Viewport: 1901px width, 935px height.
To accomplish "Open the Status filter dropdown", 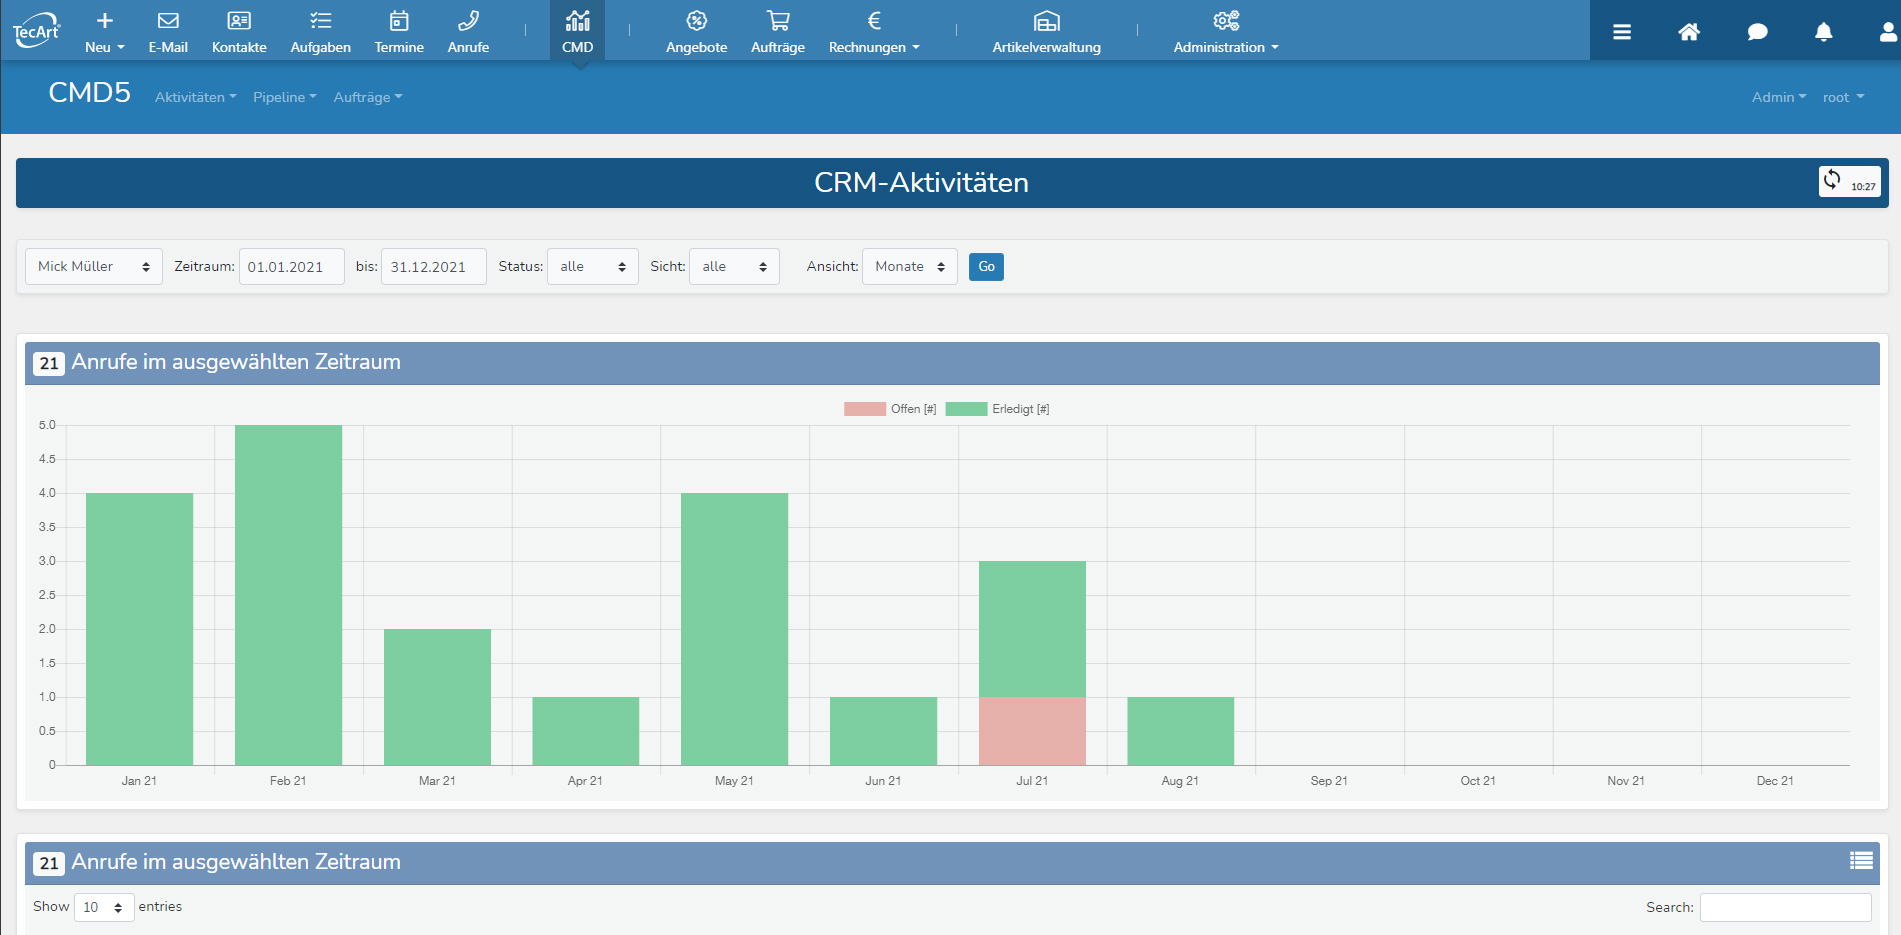I will [x=592, y=267].
